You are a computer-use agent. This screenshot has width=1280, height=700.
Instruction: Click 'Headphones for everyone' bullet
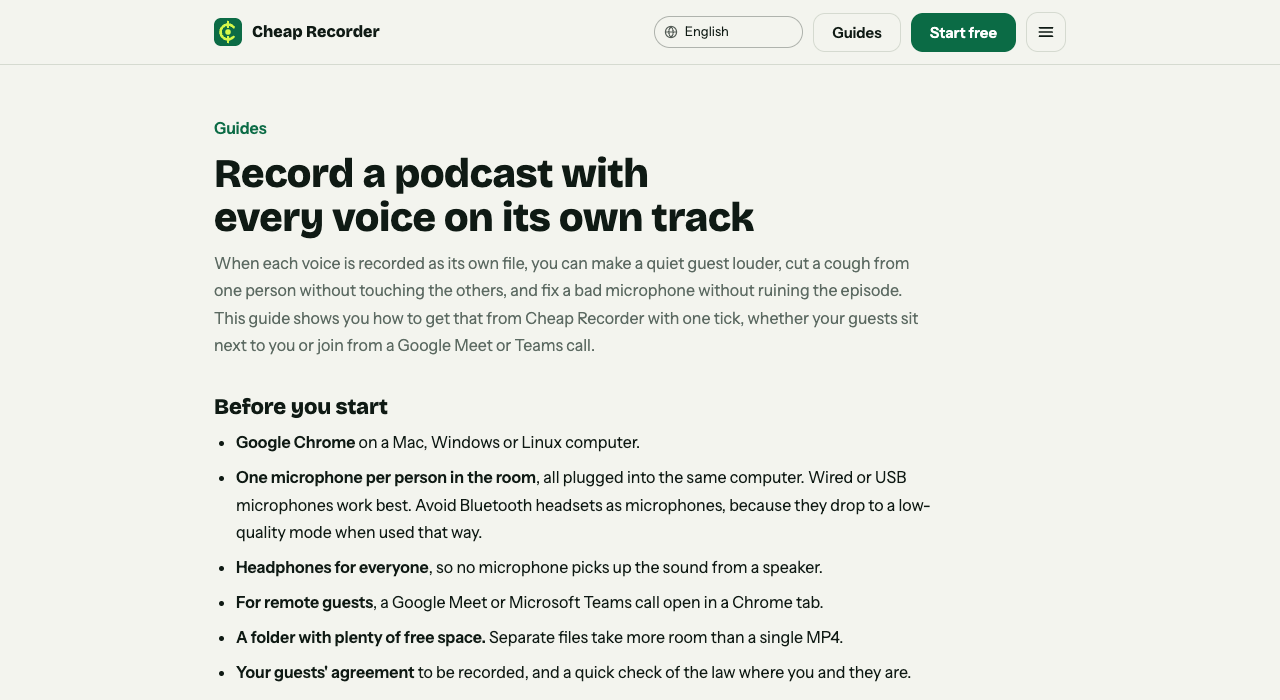[332, 567]
